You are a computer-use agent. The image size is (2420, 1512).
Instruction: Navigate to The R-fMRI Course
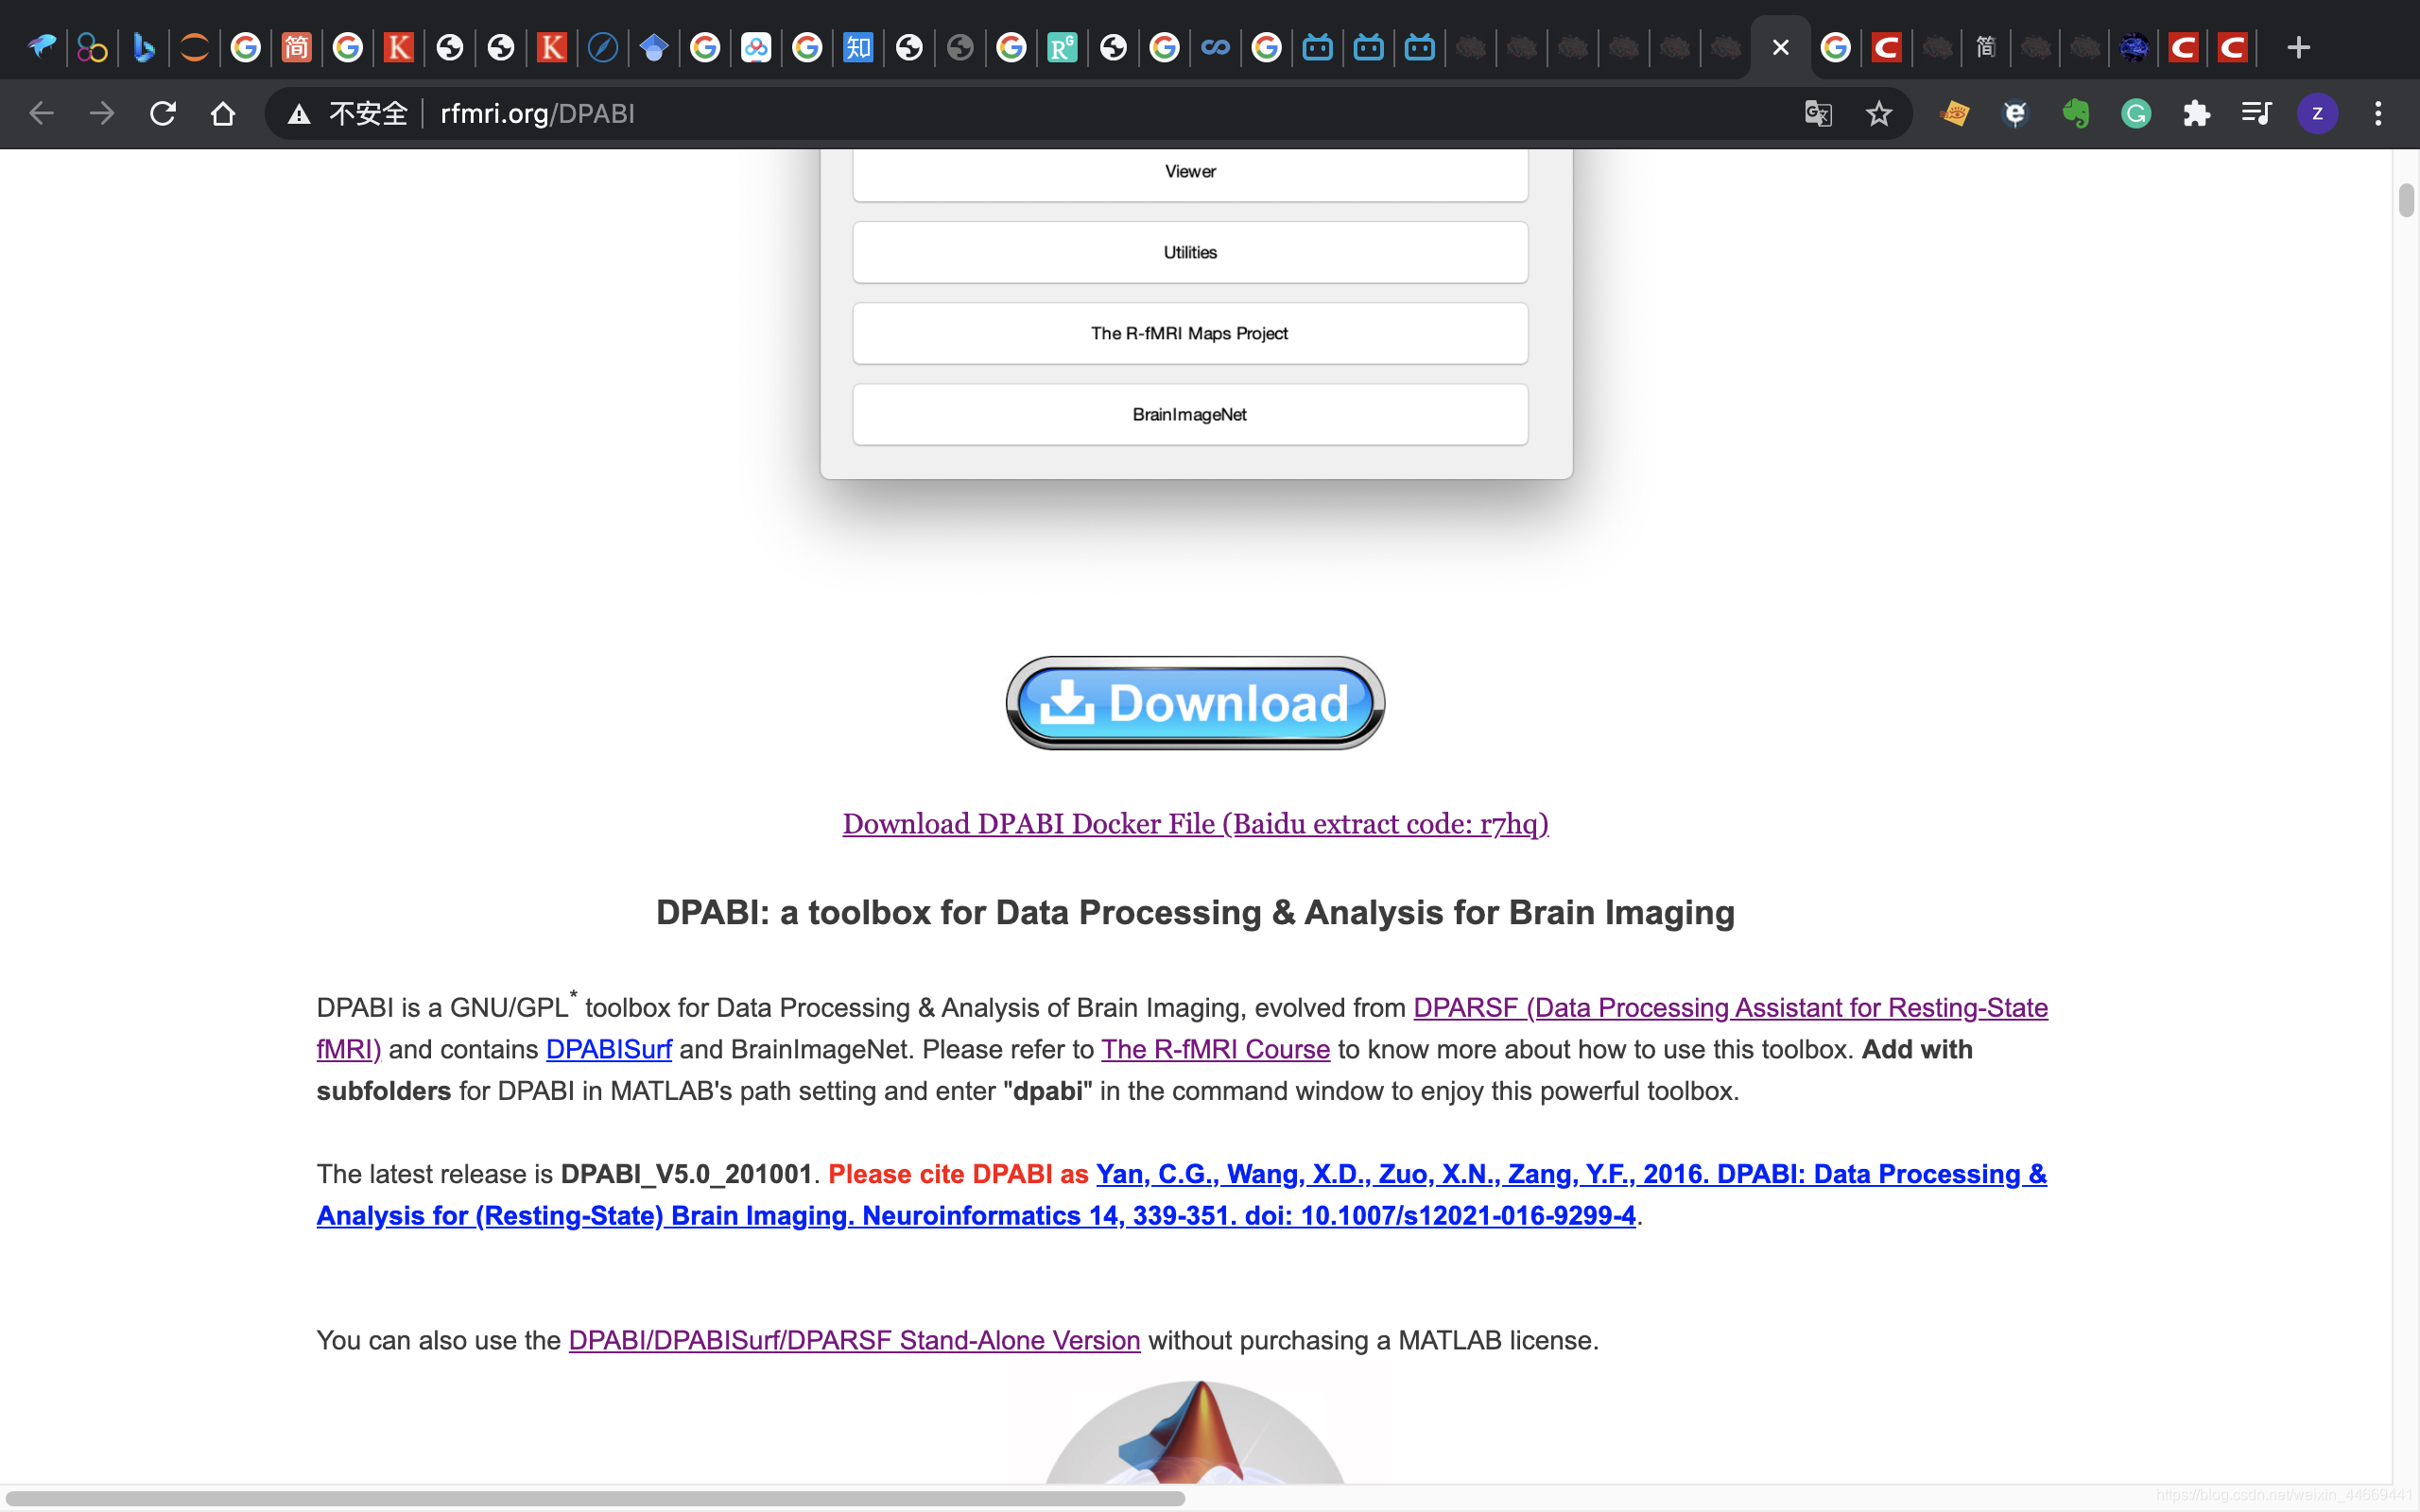tap(1215, 1047)
